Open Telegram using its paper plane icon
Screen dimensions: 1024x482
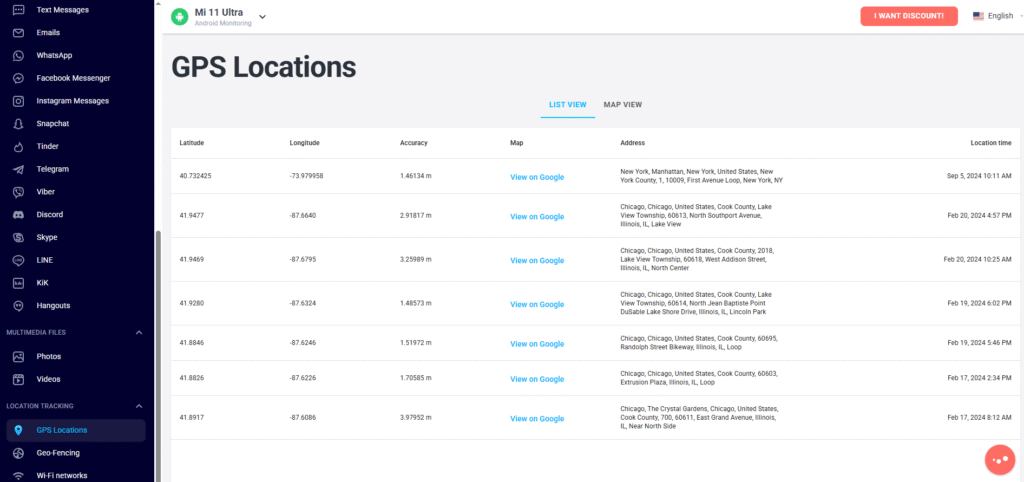[18, 169]
